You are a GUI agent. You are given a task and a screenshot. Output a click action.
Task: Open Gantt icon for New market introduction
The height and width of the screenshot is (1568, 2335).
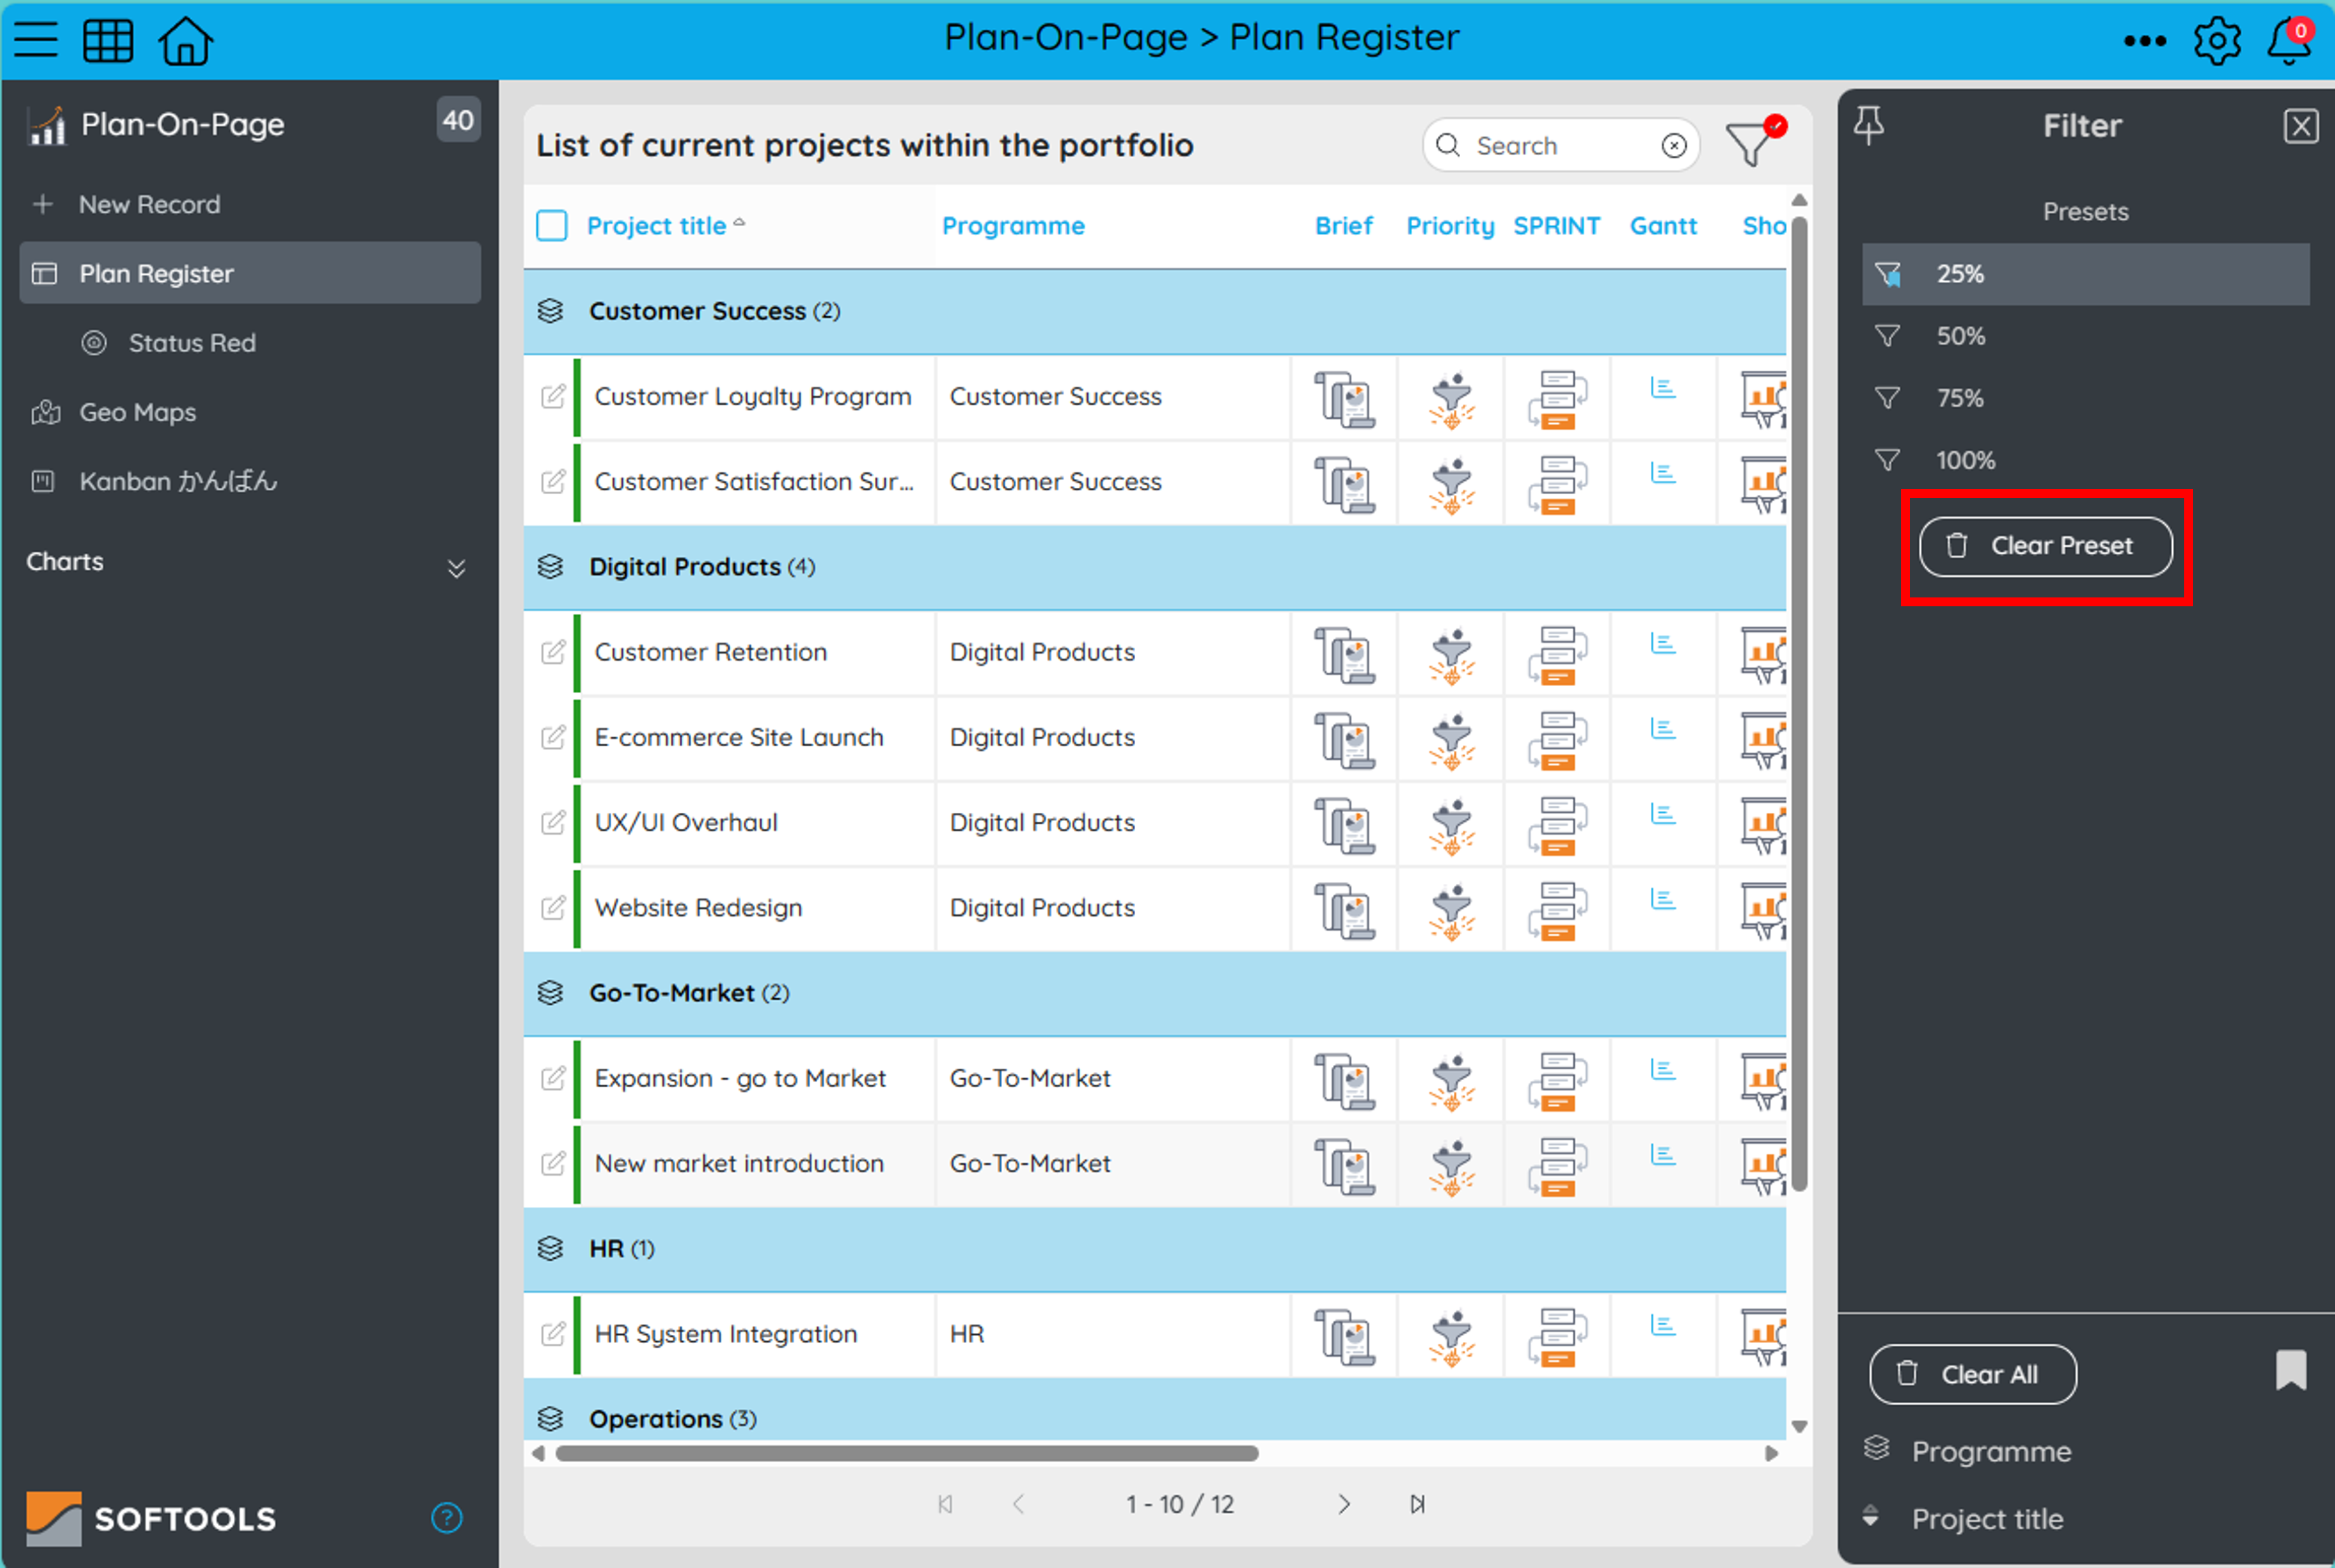pyautogui.click(x=1663, y=1155)
